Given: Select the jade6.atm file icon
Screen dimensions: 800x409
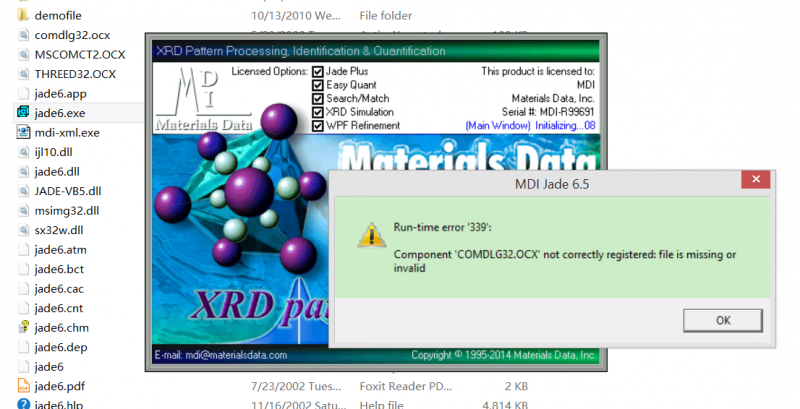Looking at the screenshot, I should pos(23,249).
